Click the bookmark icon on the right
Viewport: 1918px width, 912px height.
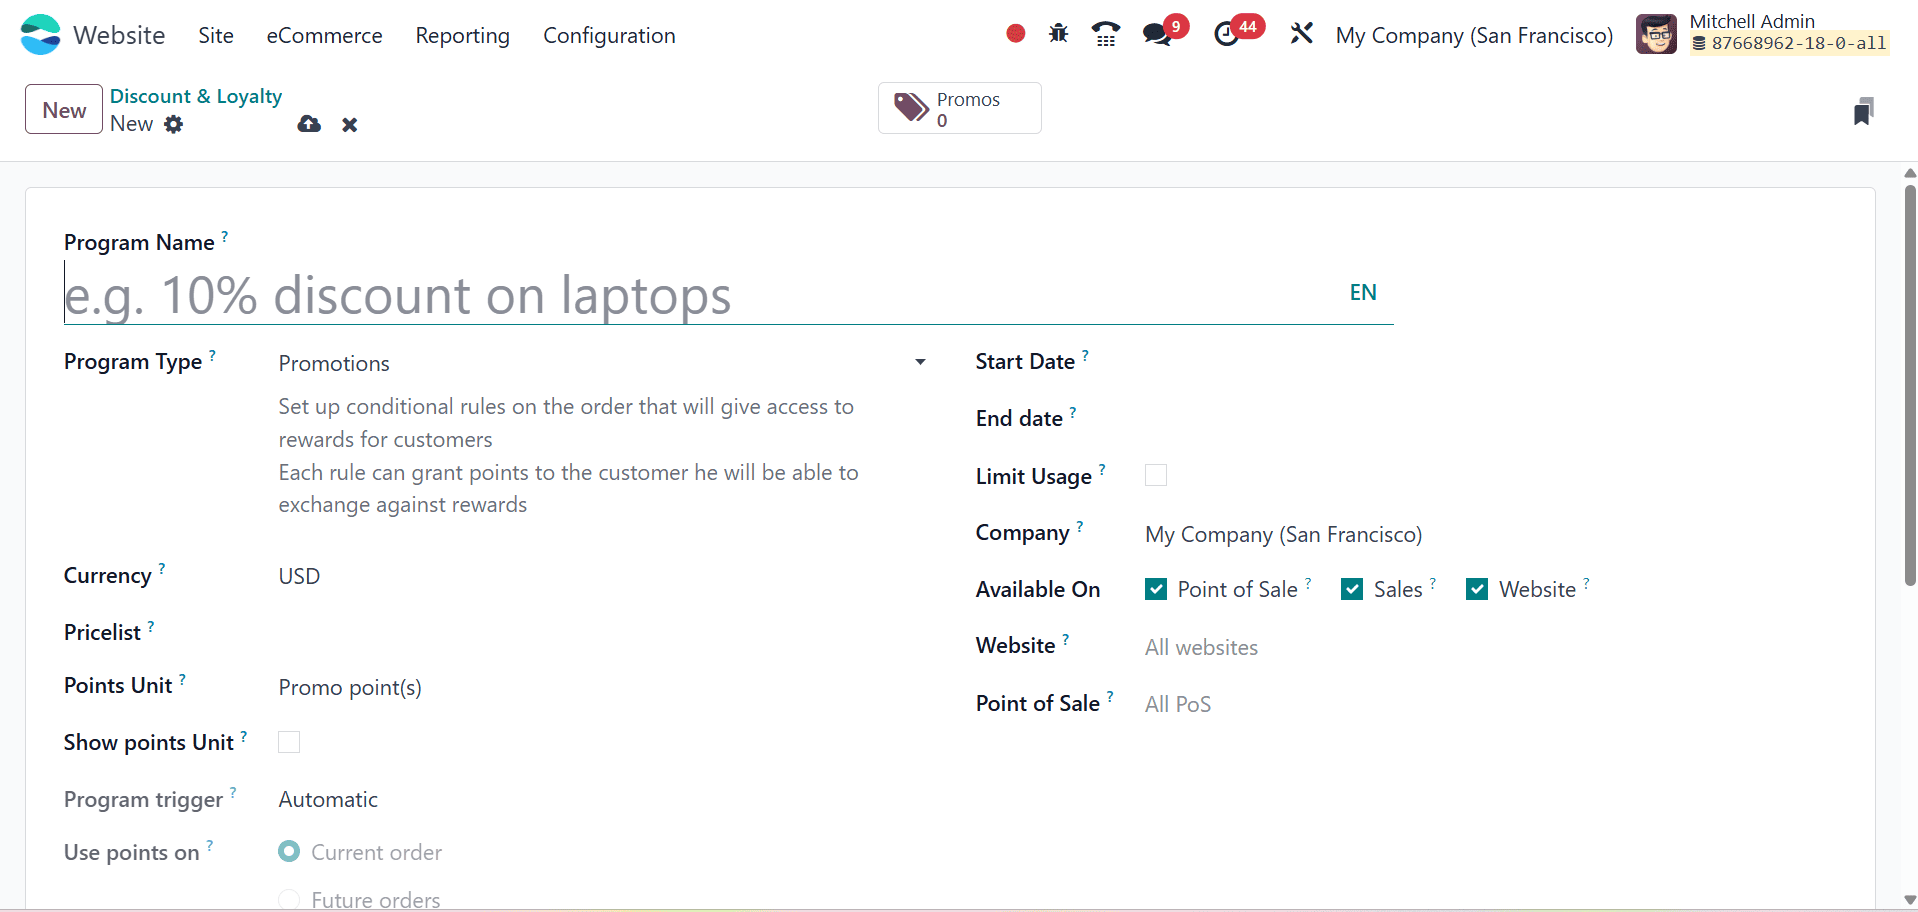1863,110
